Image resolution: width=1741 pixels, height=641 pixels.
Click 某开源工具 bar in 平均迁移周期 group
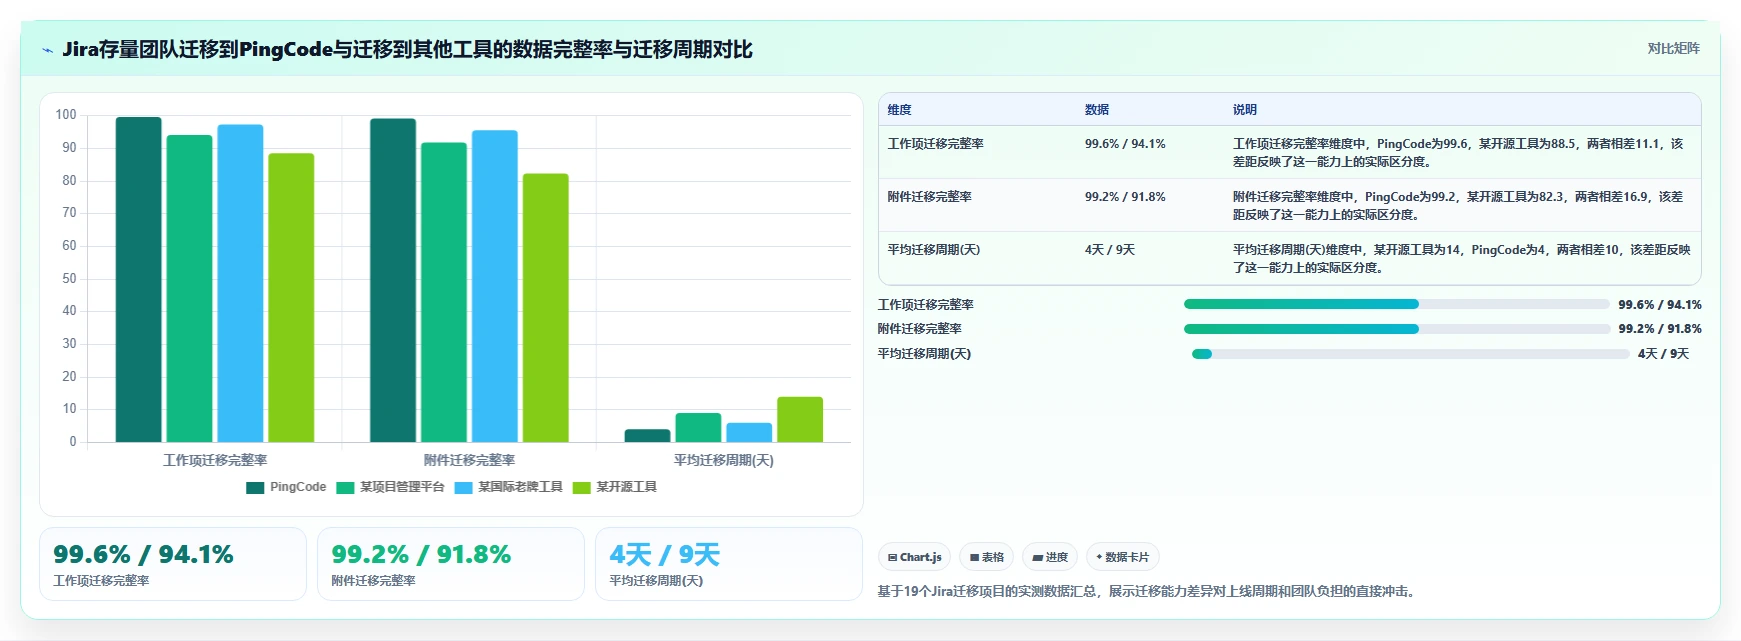click(x=800, y=419)
